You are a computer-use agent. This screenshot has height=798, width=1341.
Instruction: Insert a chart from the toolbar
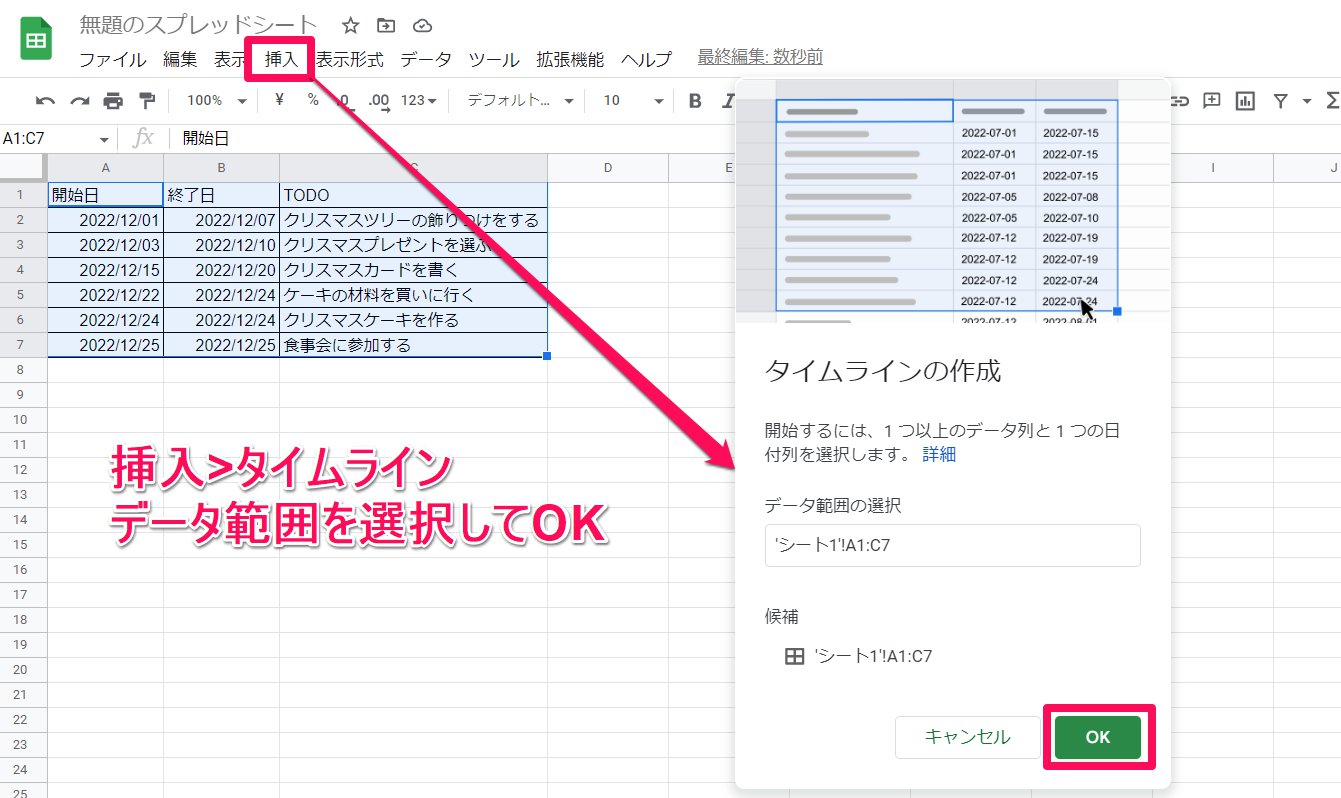click(1245, 100)
